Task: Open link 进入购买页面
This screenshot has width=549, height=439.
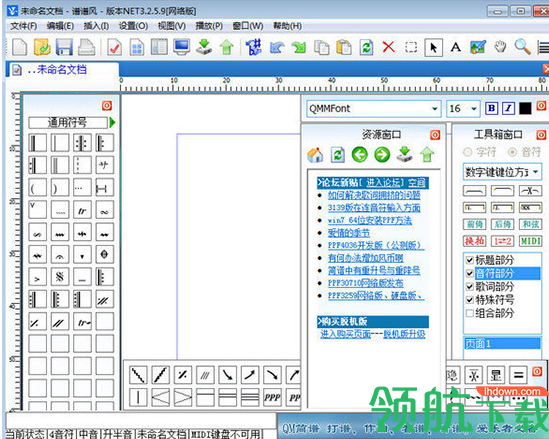Action: click(x=345, y=334)
